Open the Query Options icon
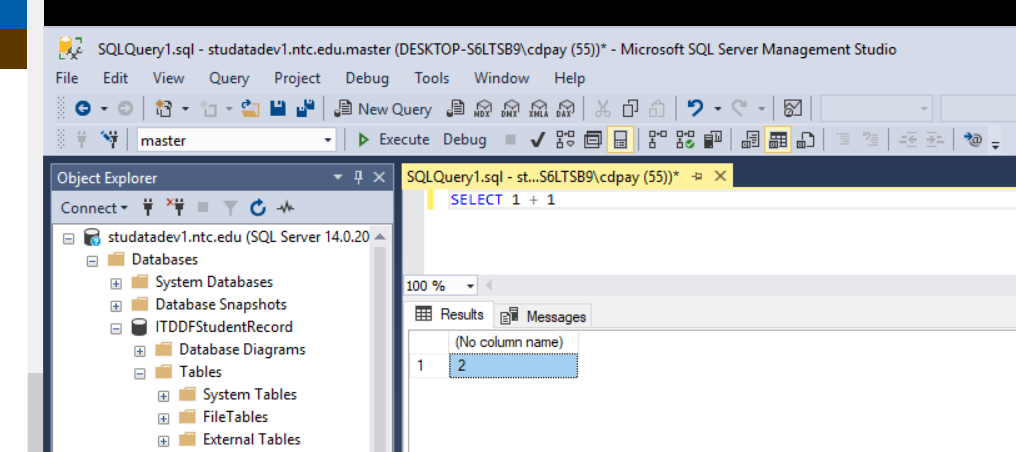 pos(592,139)
